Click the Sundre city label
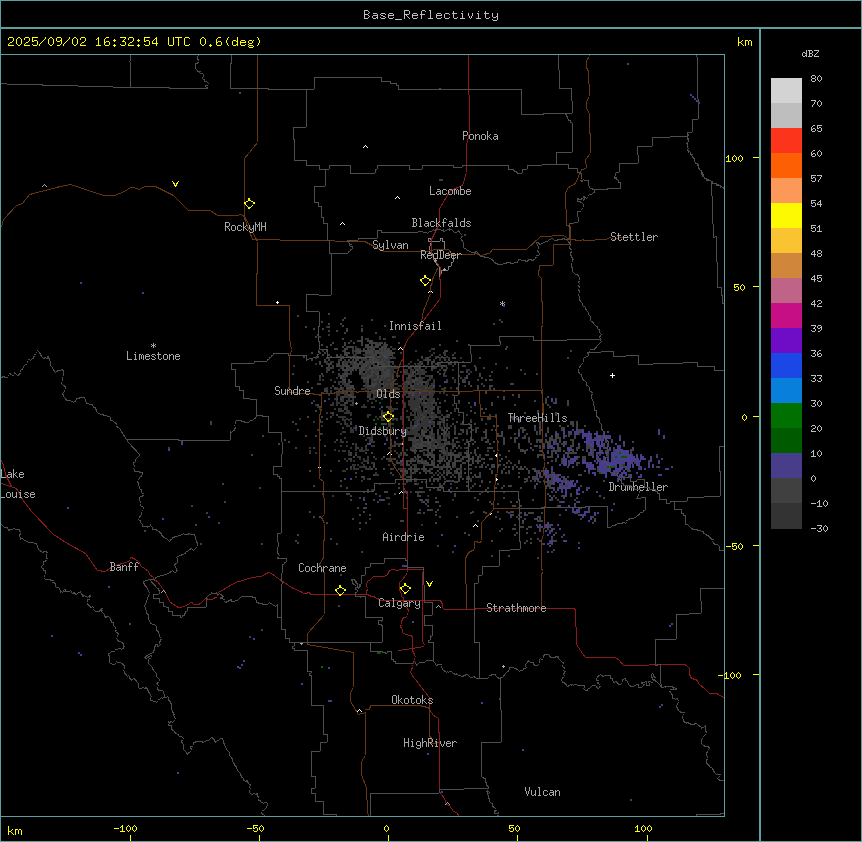The height and width of the screenshot is (842, 862). coord(292,391)
